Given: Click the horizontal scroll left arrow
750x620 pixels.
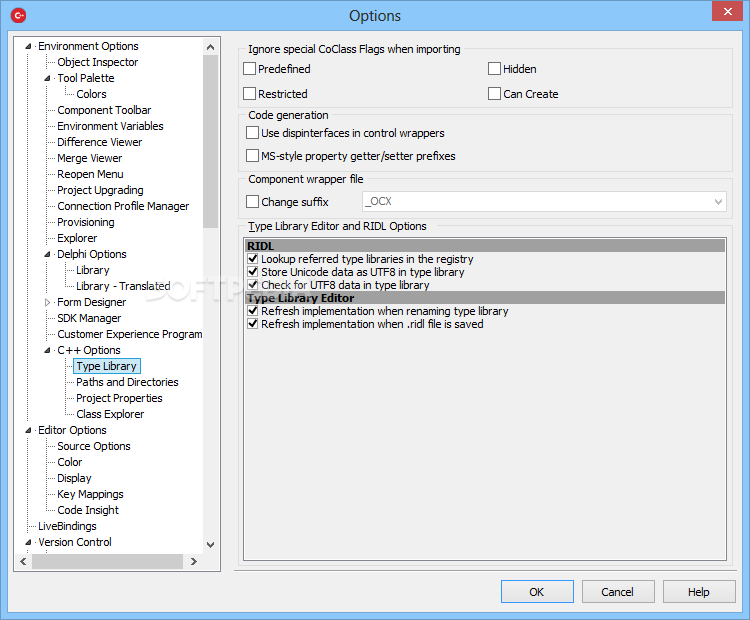Looking at the screenshot, I should coord(23,562).
